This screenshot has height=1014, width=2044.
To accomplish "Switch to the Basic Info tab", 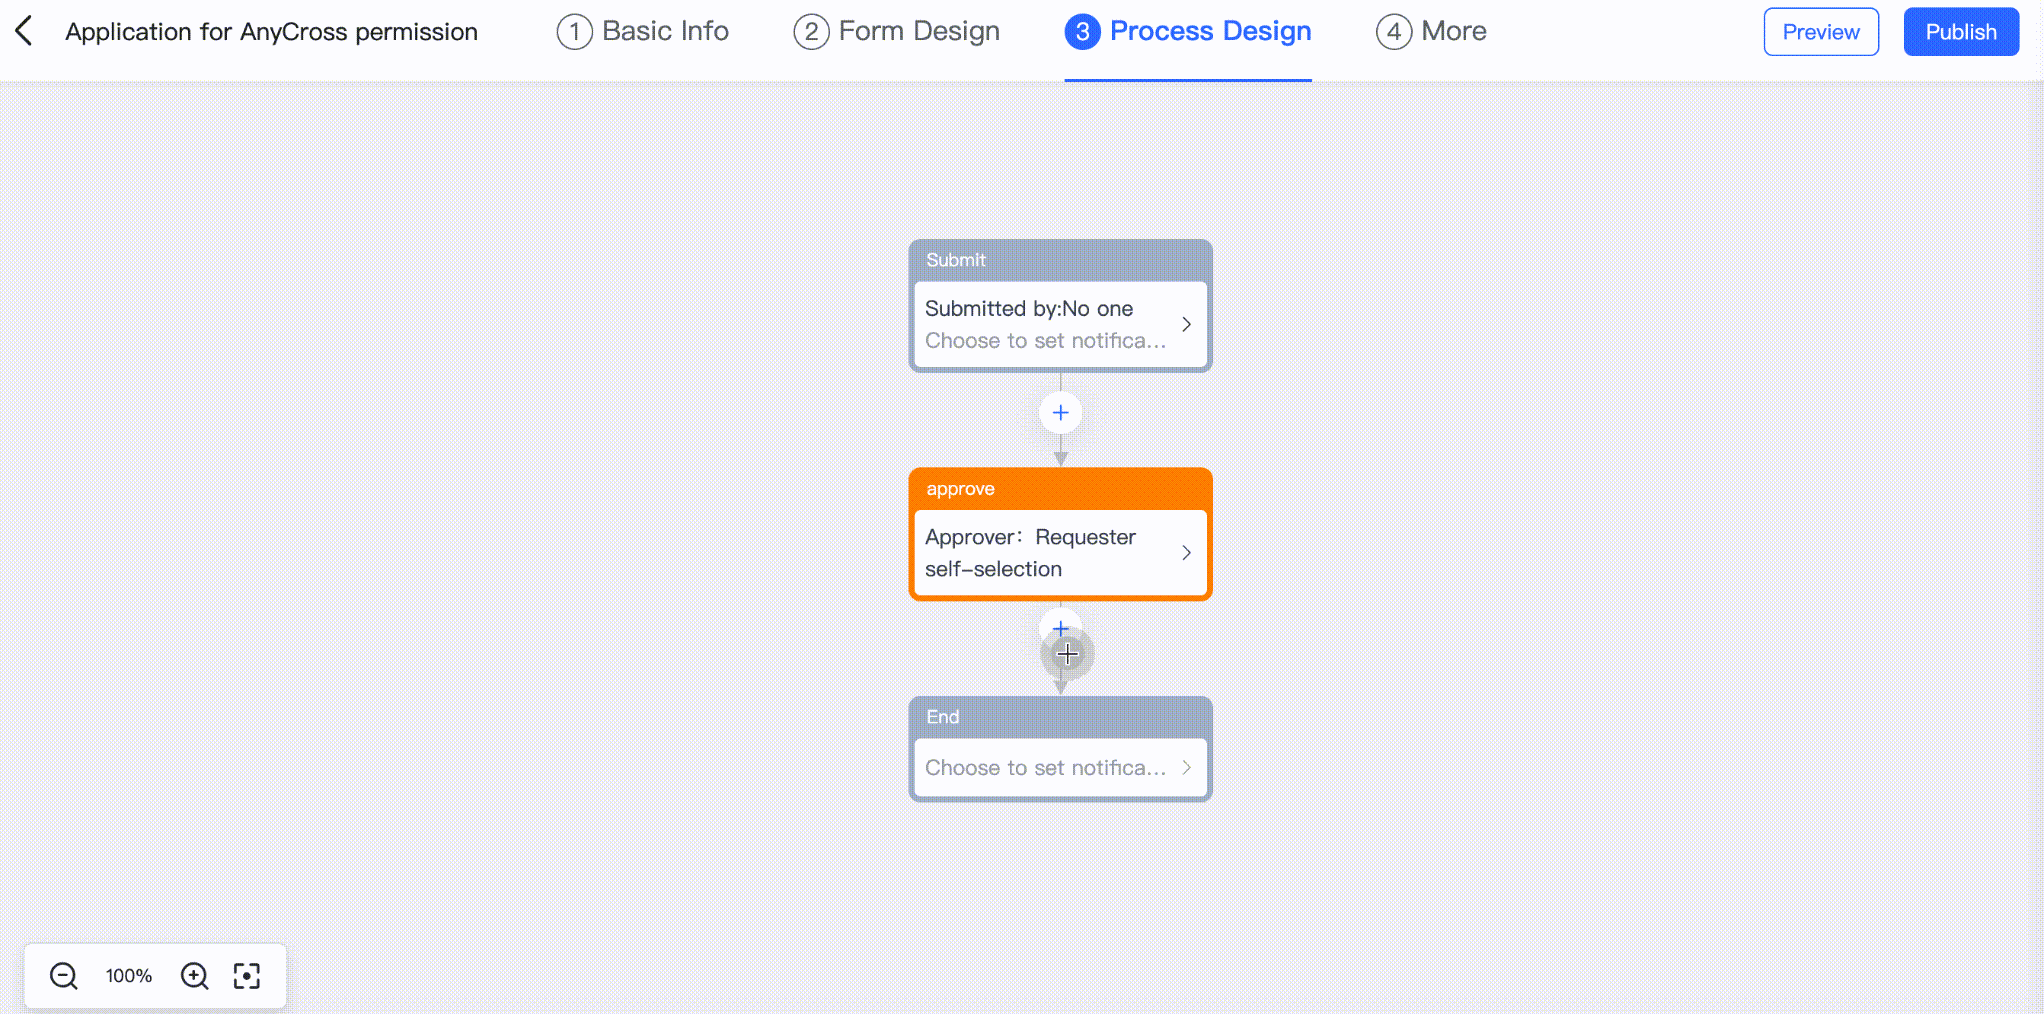I will [642, 31].
